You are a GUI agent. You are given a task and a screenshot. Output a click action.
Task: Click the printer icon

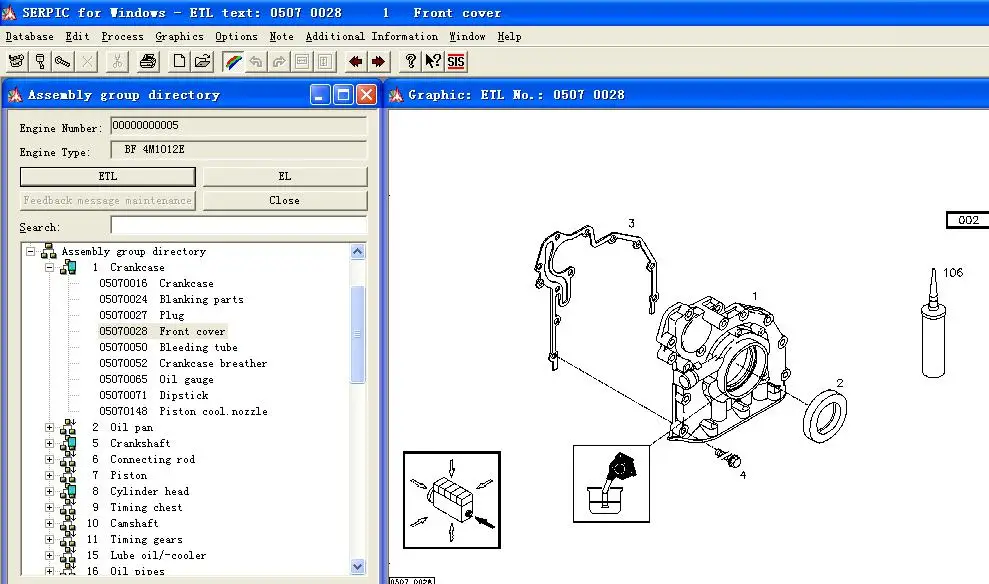tap(148, 61)
